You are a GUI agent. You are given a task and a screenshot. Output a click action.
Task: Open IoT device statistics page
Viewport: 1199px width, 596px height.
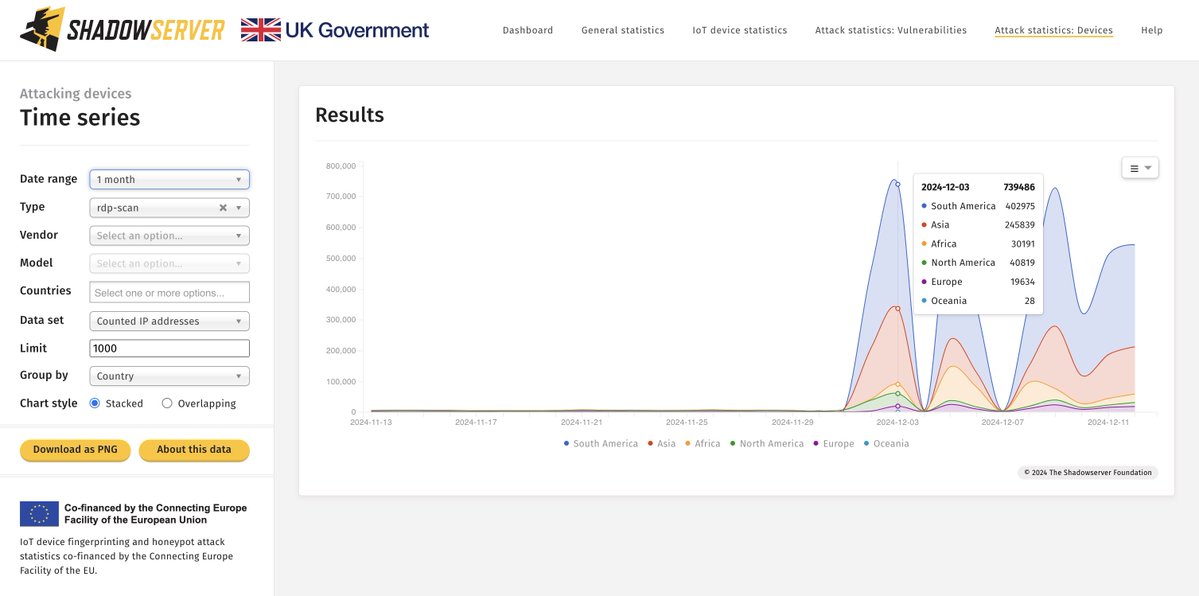(739, 31)
